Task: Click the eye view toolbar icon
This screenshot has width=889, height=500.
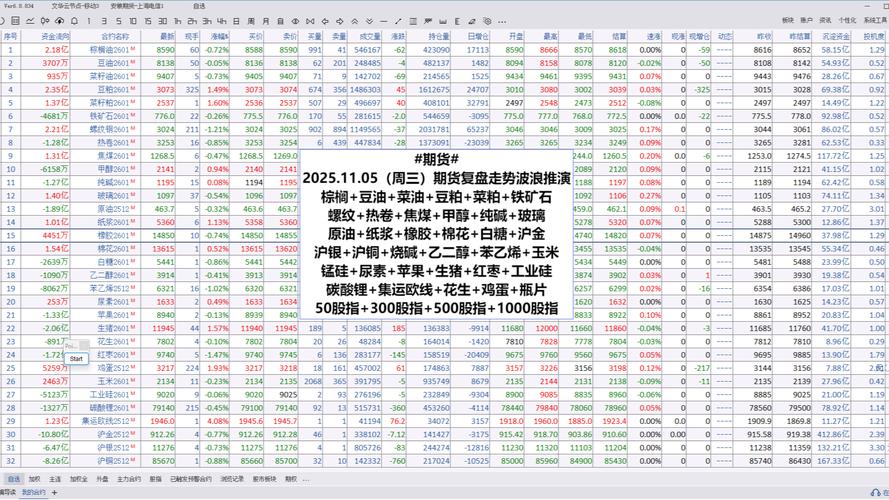Action: pos(295,21)
